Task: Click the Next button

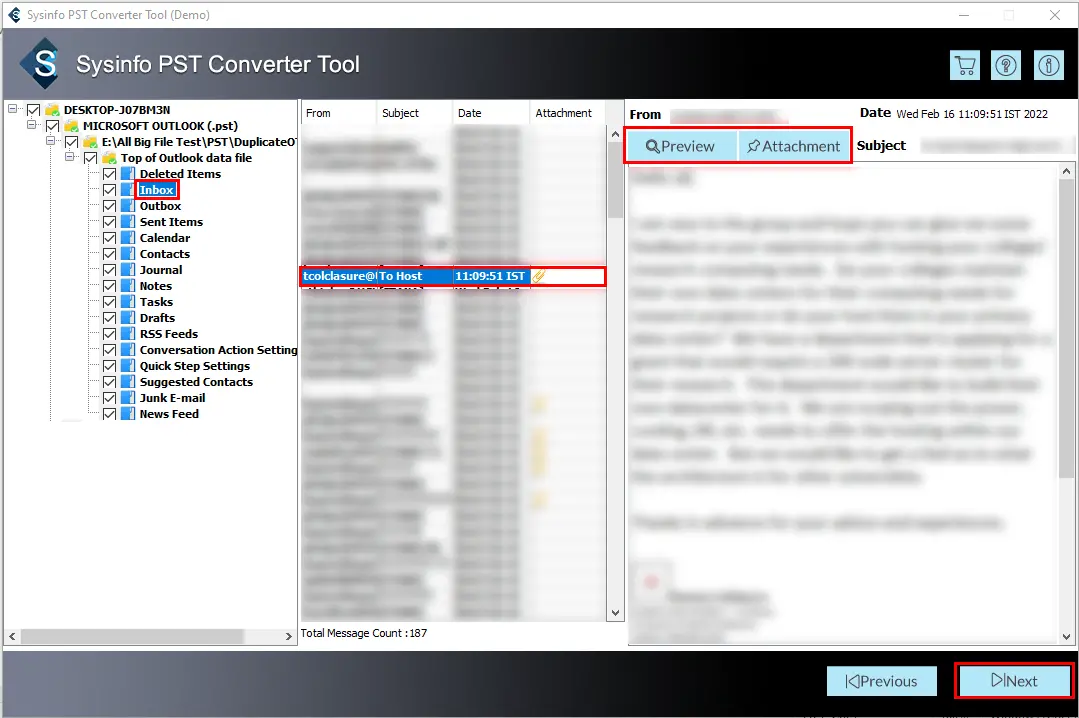Action: [x=1014, y=681]
